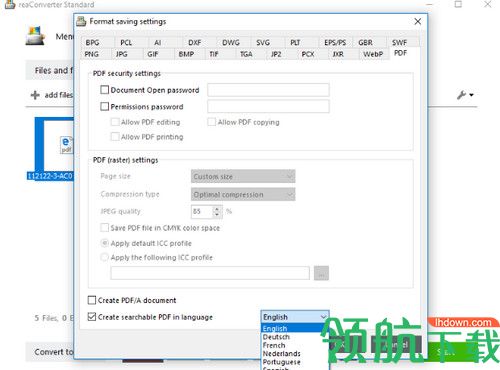Screen dimensions: 500x370
Task: Open the Compression type dropdown
Action: coord(243,194)
